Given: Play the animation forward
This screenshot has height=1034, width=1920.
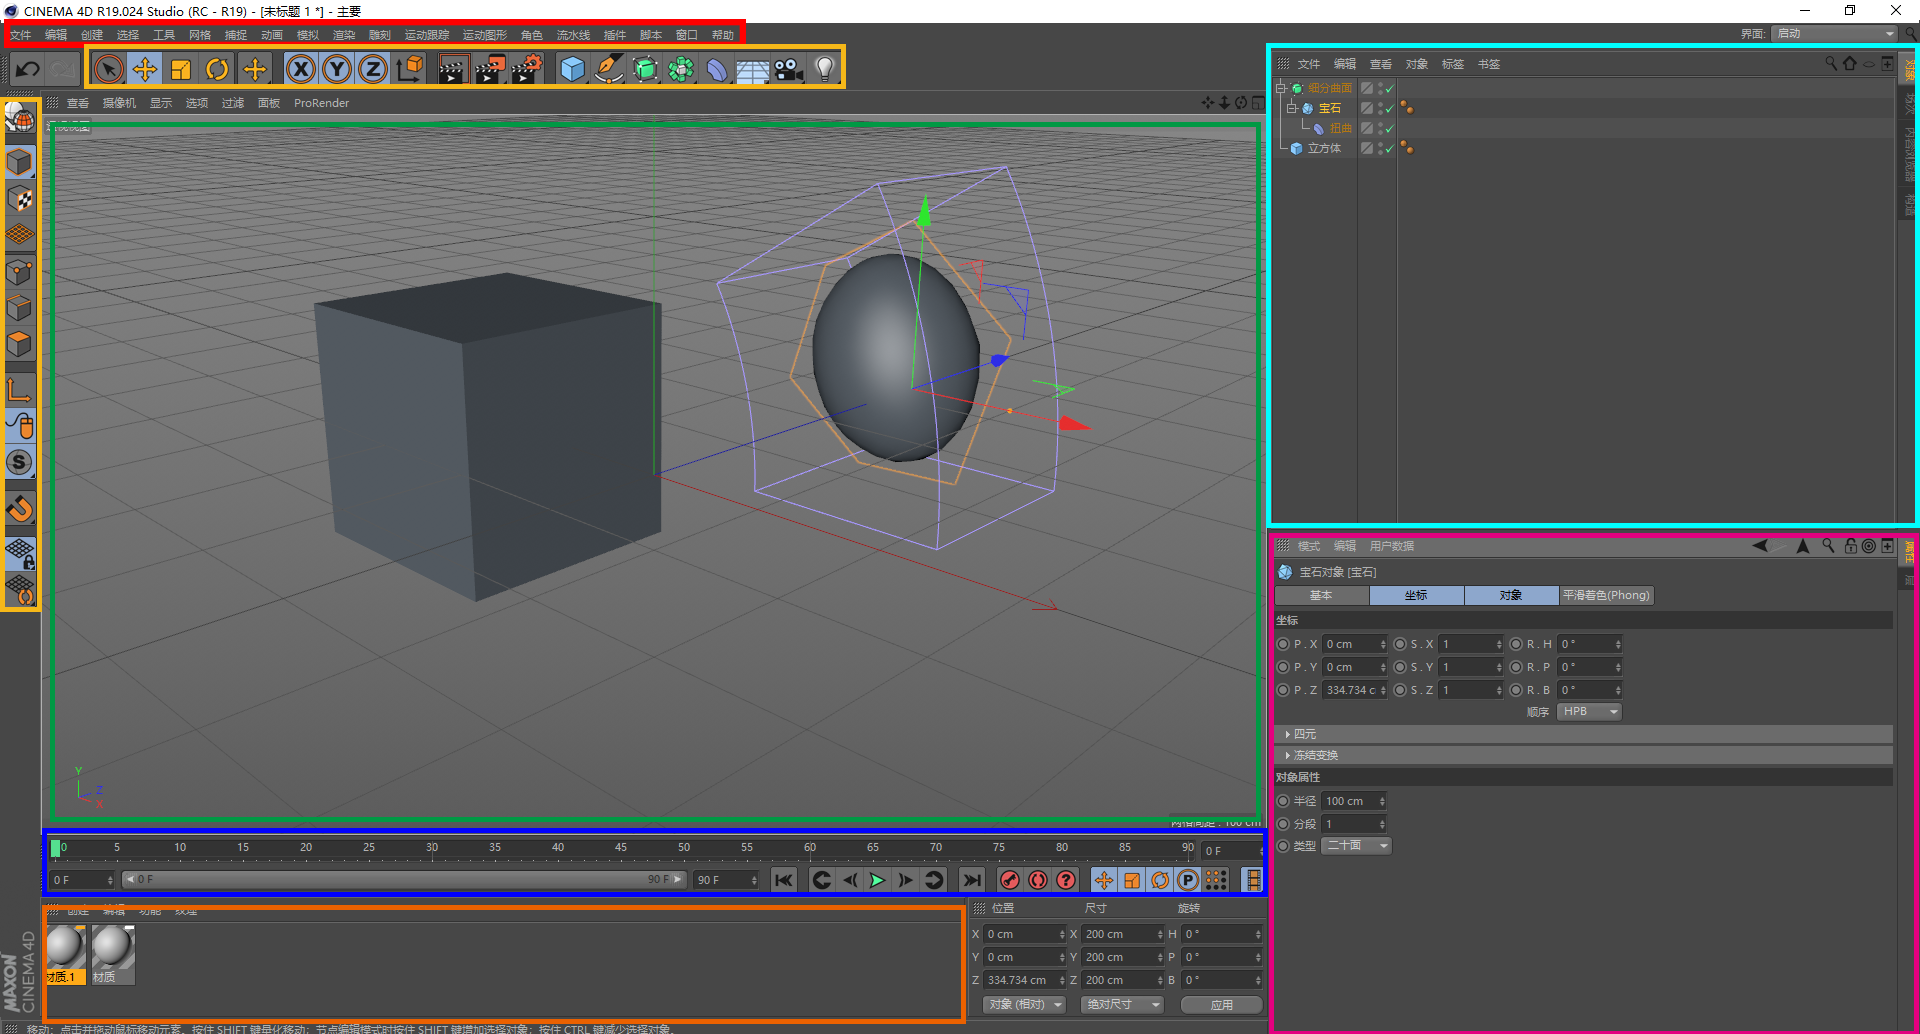Looking at the screenshot, I should (x=877, y=880).
